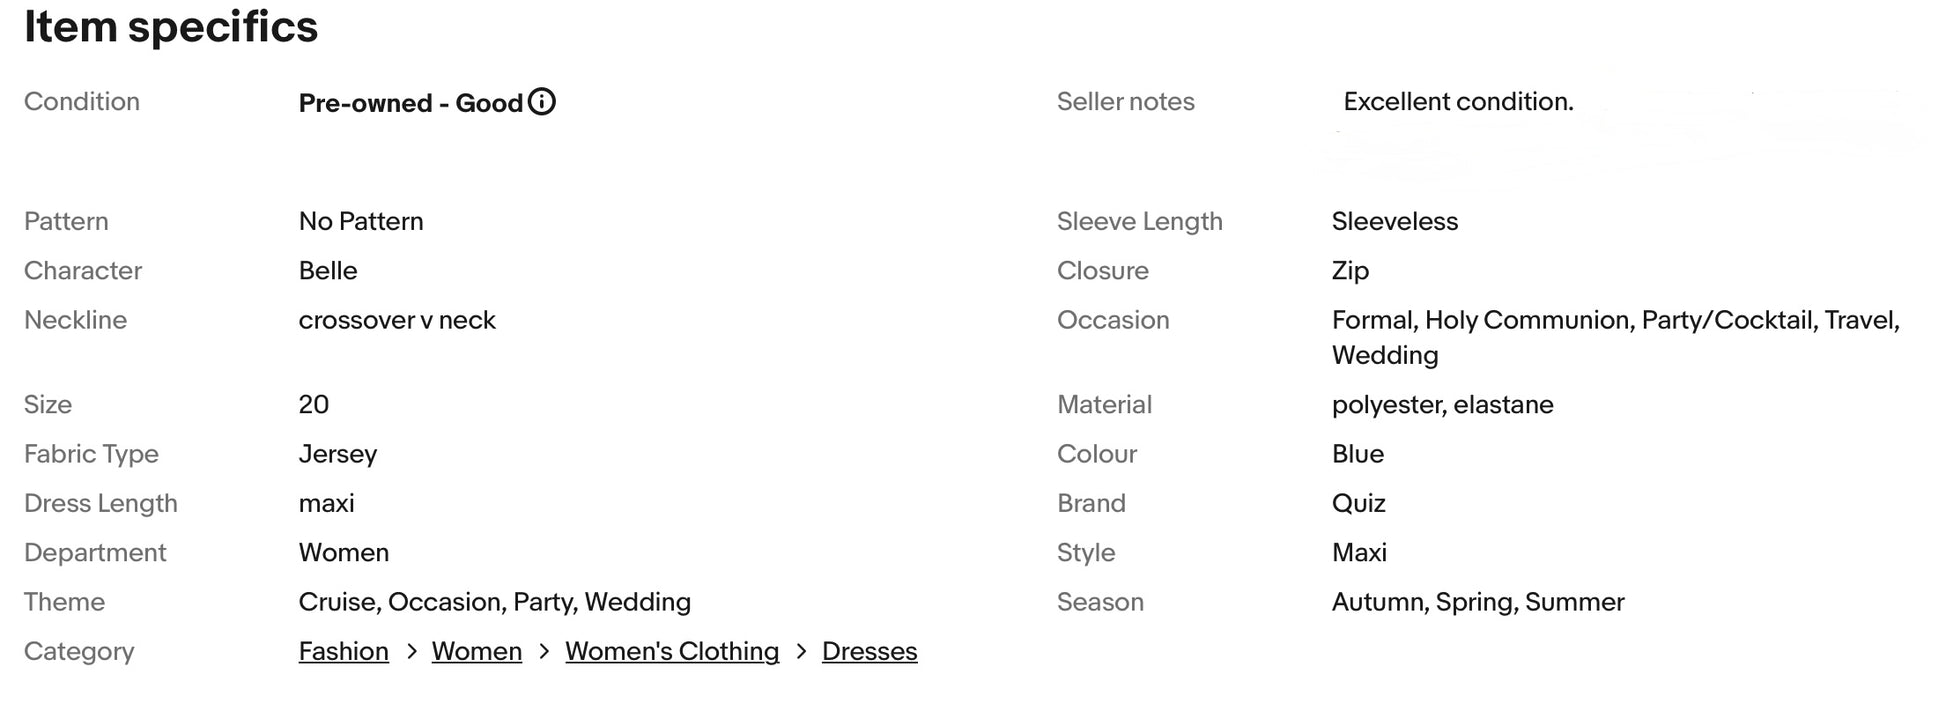Click the polyester, elastane material value
The image size is (1946, 726).
1442,405
